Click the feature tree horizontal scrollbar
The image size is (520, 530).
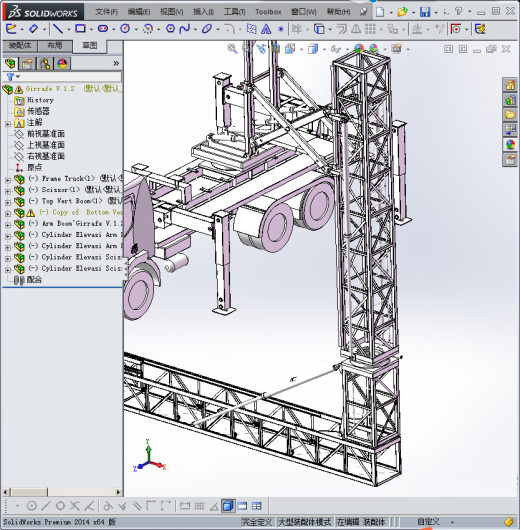[x=62, y=492]
